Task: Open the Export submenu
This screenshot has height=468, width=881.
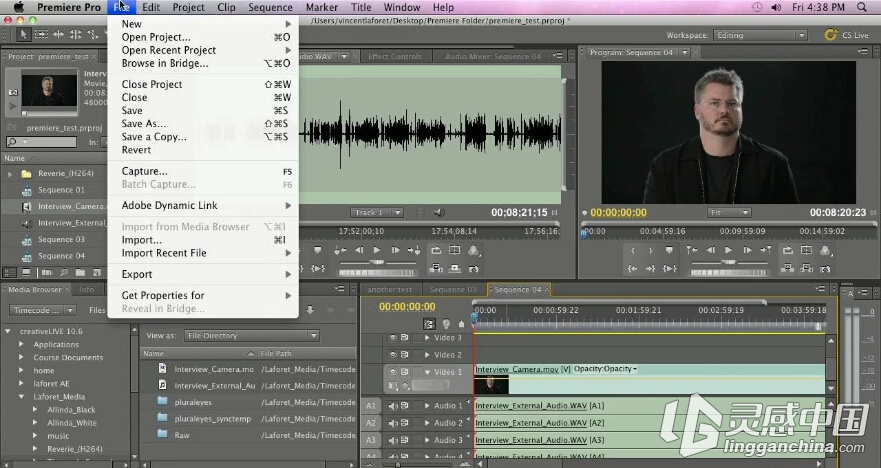Action: (203, 274)
